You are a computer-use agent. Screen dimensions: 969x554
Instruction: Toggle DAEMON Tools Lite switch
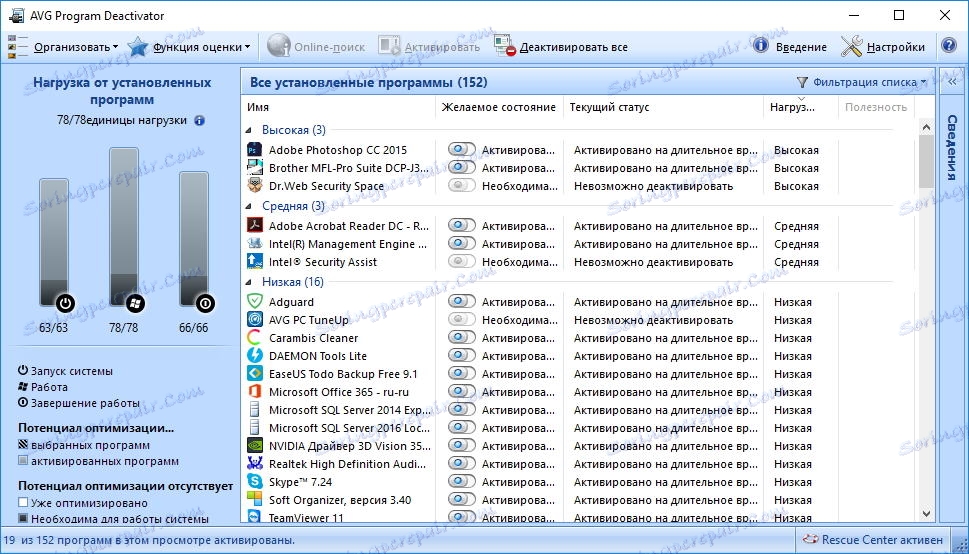[x=462, y=356]
